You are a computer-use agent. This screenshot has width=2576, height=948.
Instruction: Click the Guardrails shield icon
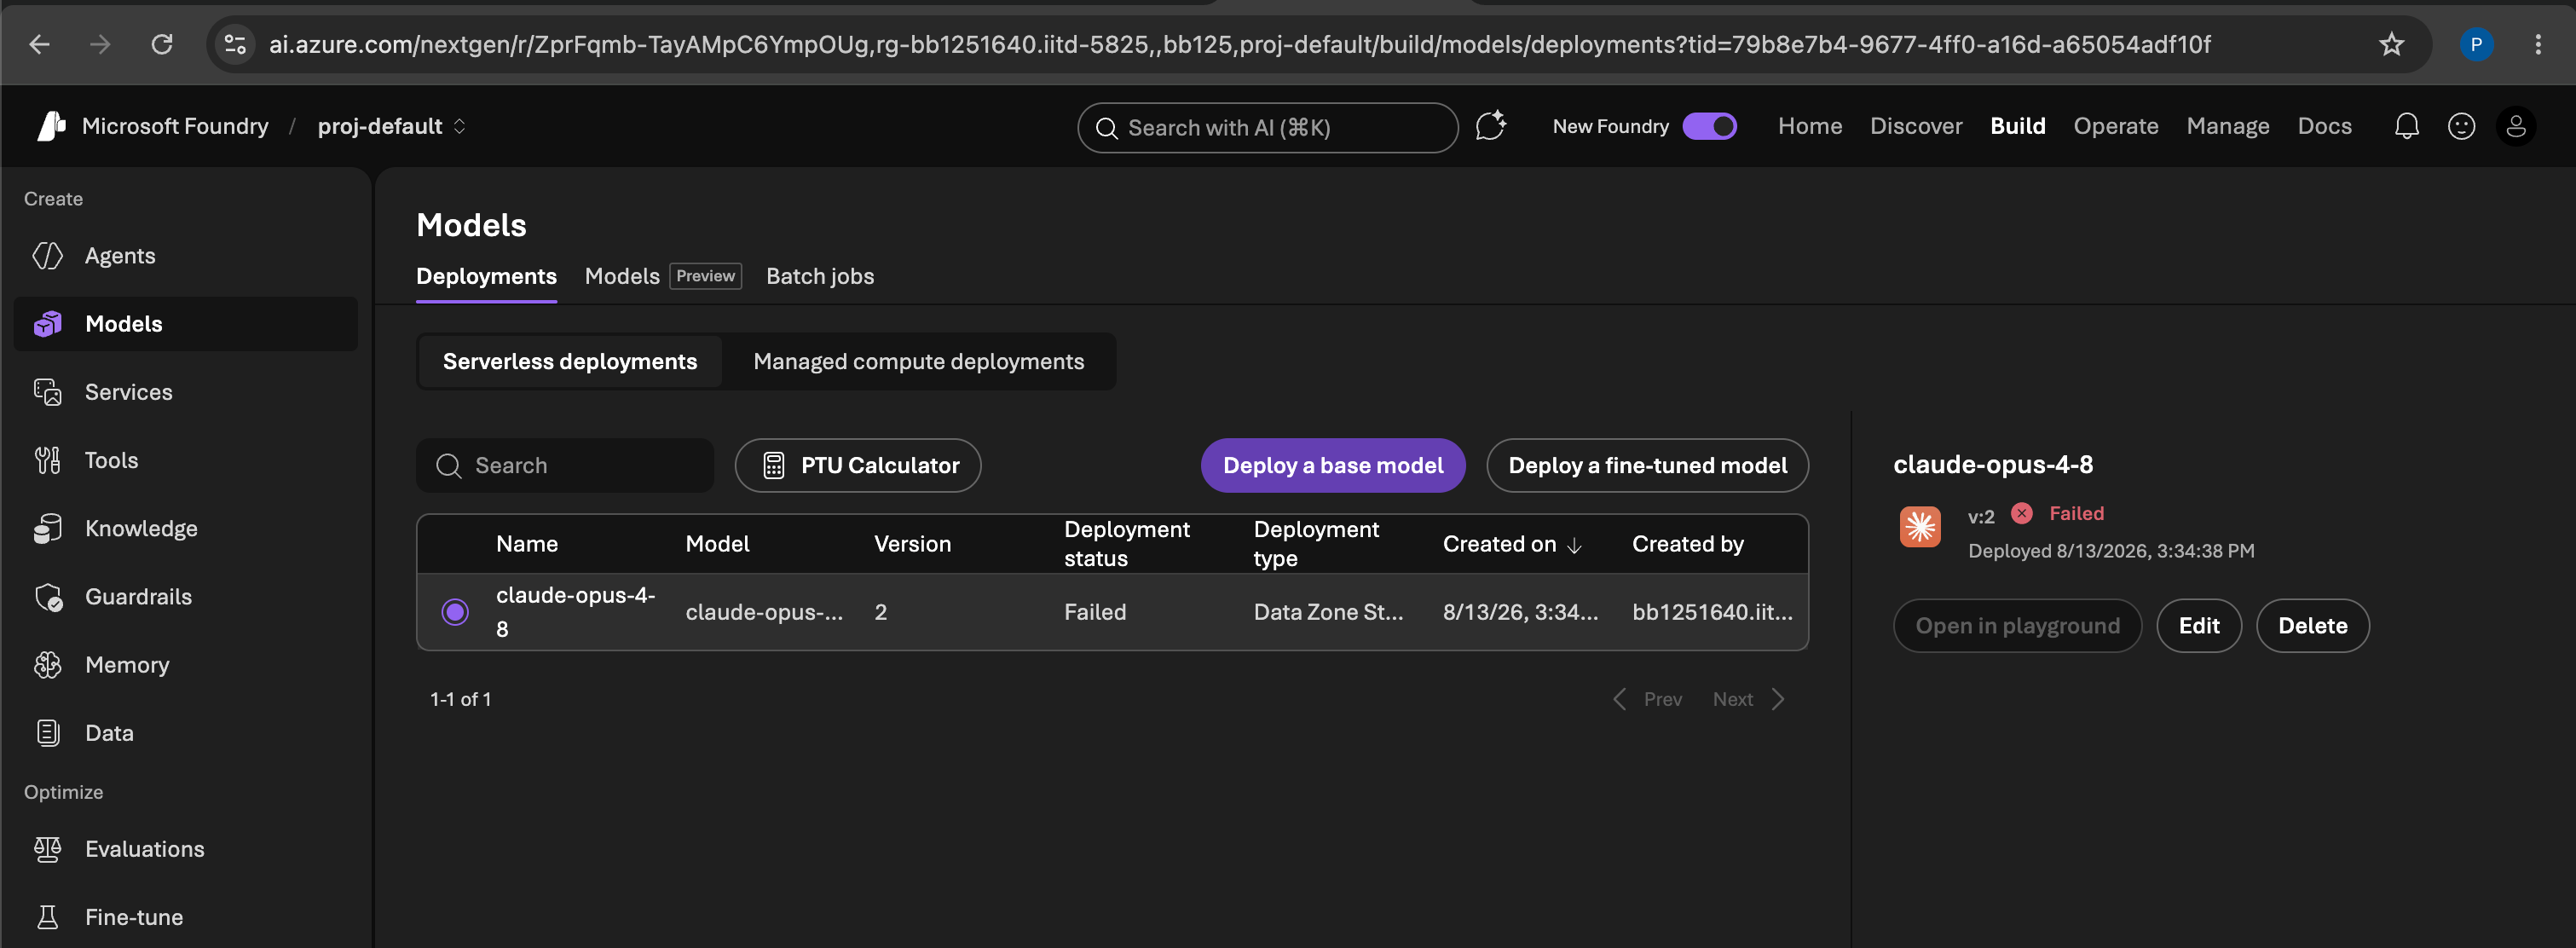pyautogui.click(x=48, y=597)
